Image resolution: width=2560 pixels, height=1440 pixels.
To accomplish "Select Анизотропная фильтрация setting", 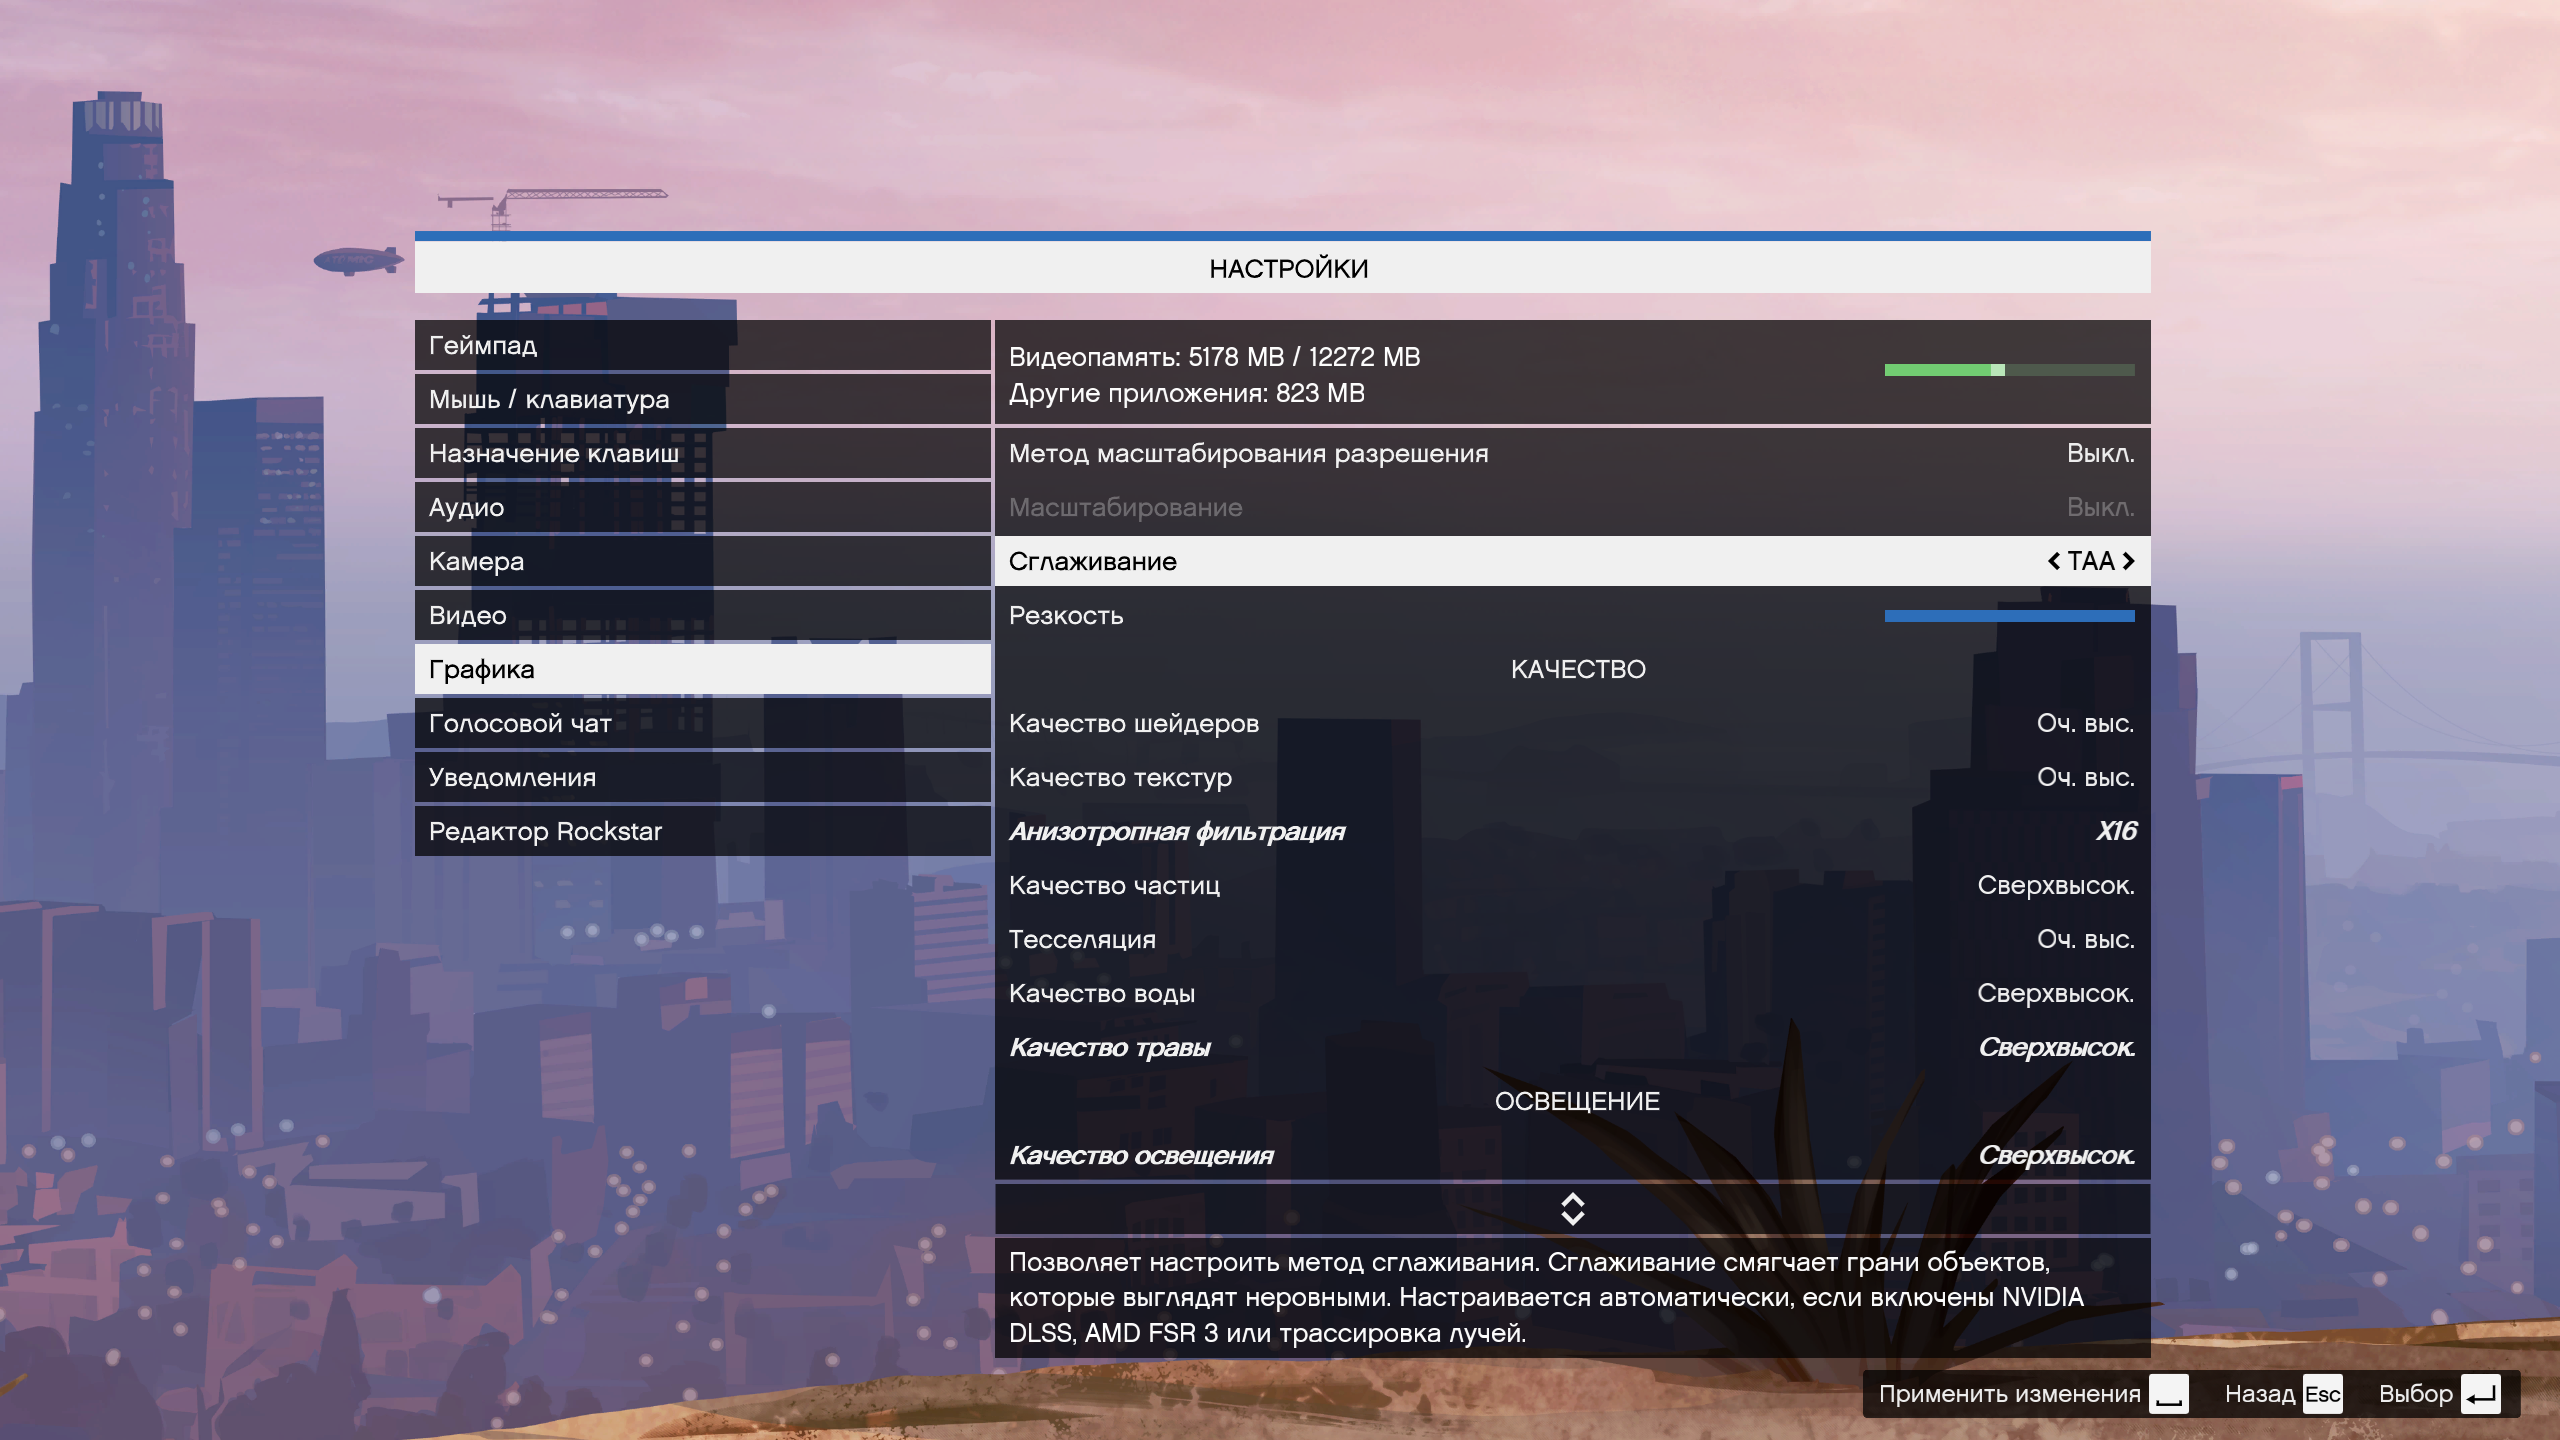I will point(1572,831).
